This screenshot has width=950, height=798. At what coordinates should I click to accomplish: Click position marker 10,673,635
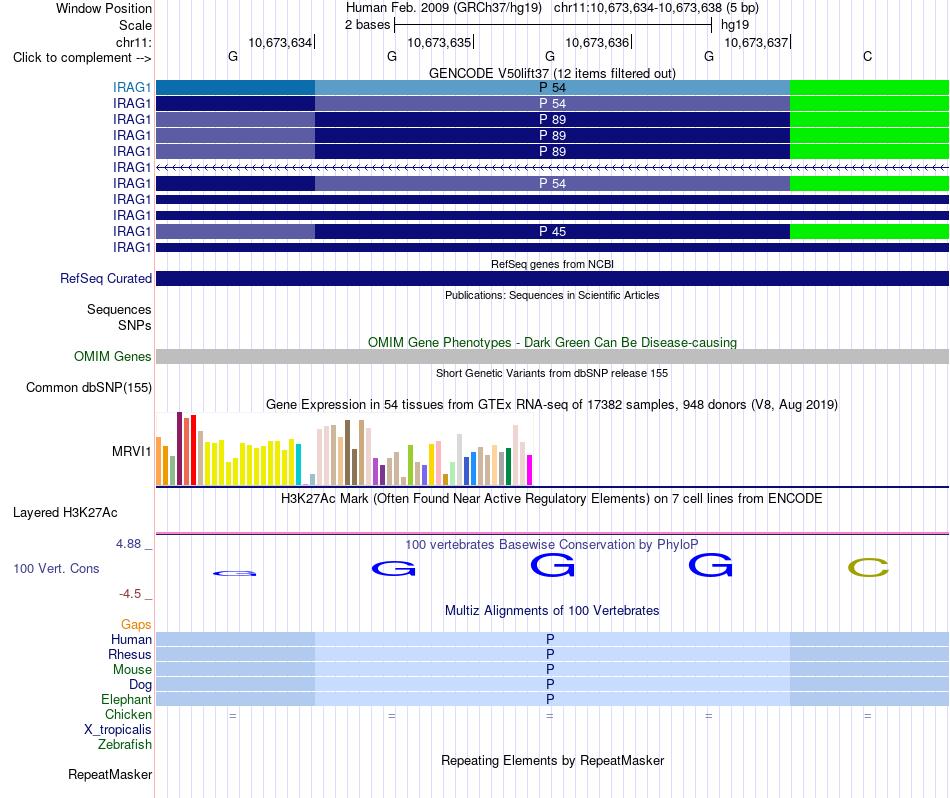pyautogui.click(x=439, y=42)
